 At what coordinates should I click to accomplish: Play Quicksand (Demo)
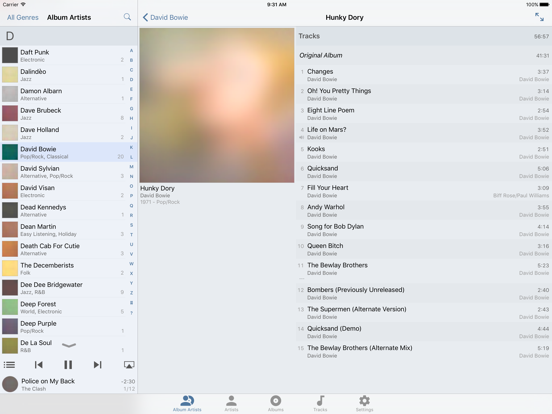(424, 332)
